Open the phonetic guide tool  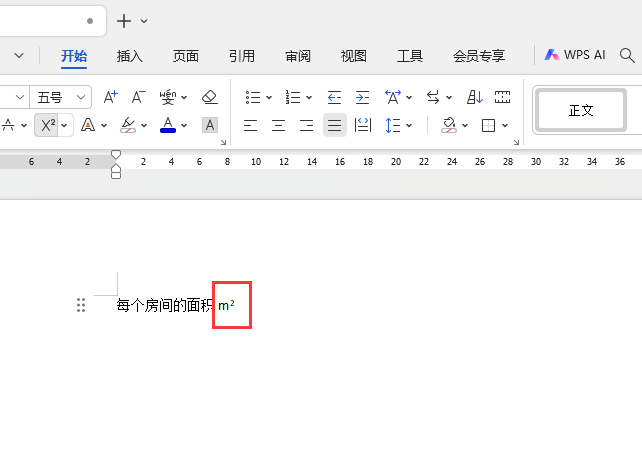tap(168, 97)
